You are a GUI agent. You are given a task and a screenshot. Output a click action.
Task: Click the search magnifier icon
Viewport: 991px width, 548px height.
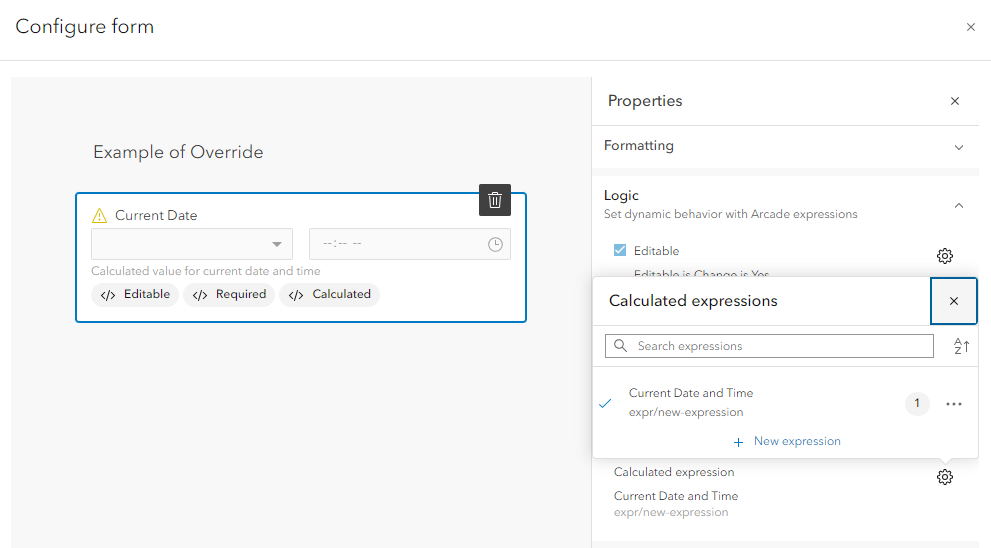coord(621,346)
